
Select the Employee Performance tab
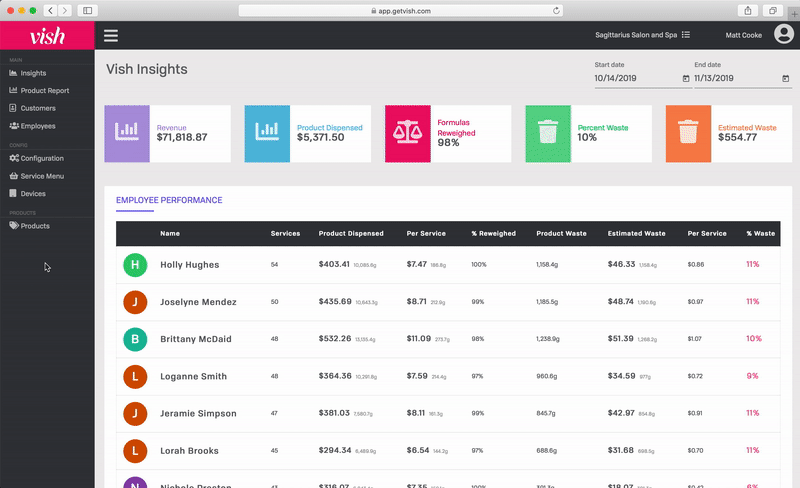click(x=169, y=200)
